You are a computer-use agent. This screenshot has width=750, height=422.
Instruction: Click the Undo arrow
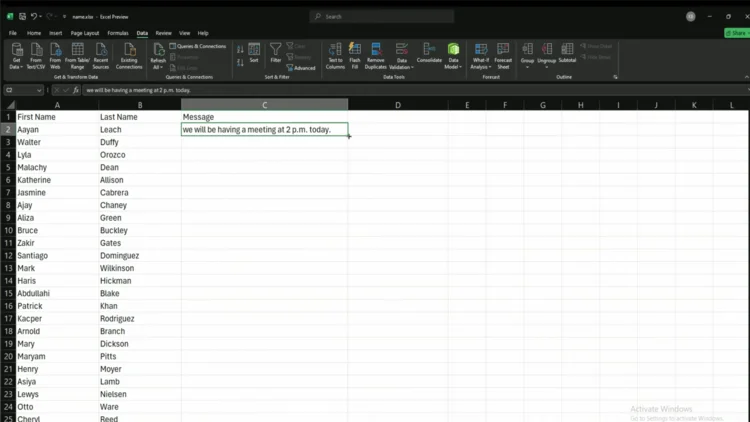[x=33, y=16]
